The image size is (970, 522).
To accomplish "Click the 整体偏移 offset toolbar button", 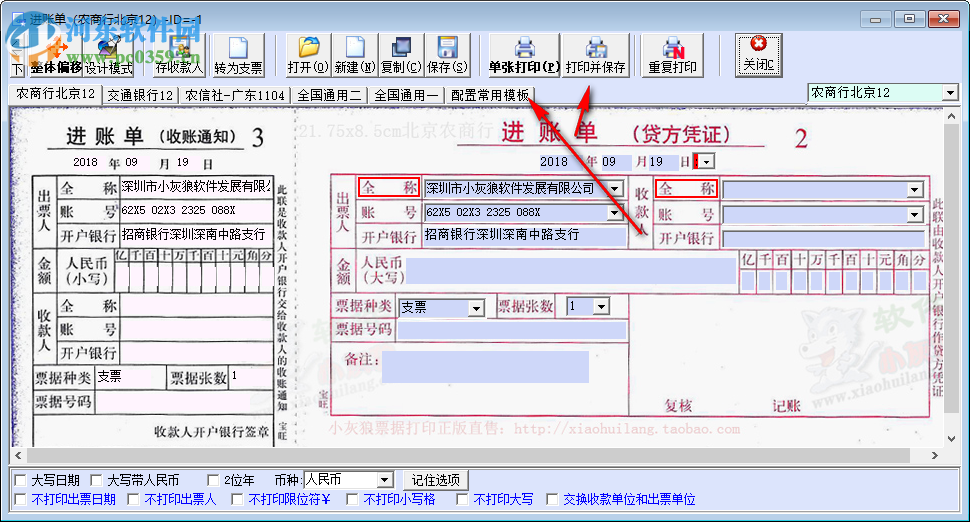I will coord(56,56).
